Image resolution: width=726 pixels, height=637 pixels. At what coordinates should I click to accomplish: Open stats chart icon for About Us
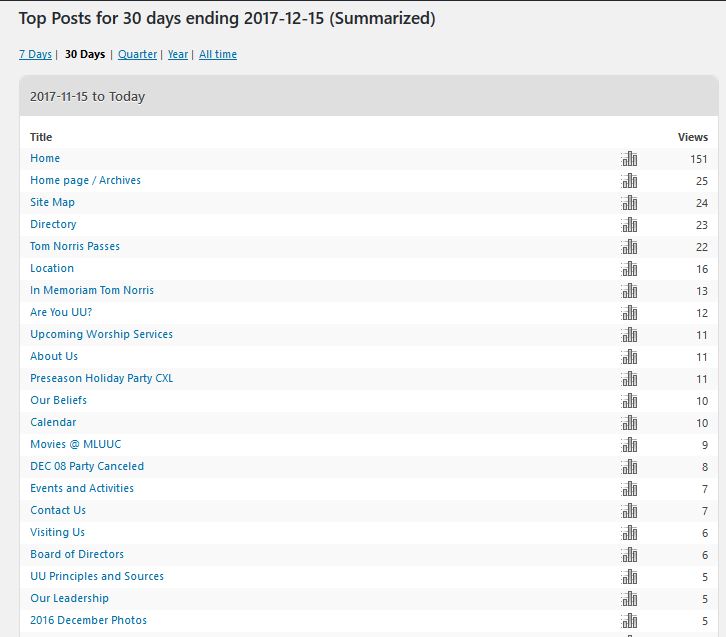point(629,356)
